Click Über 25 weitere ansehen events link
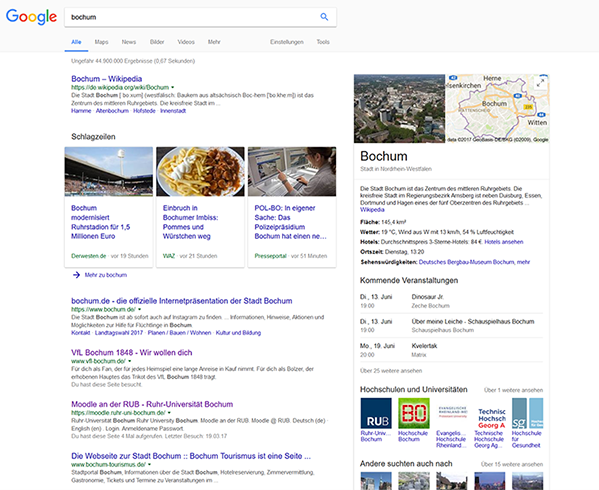This screenshot has height=490, width=599. [391, 371]
